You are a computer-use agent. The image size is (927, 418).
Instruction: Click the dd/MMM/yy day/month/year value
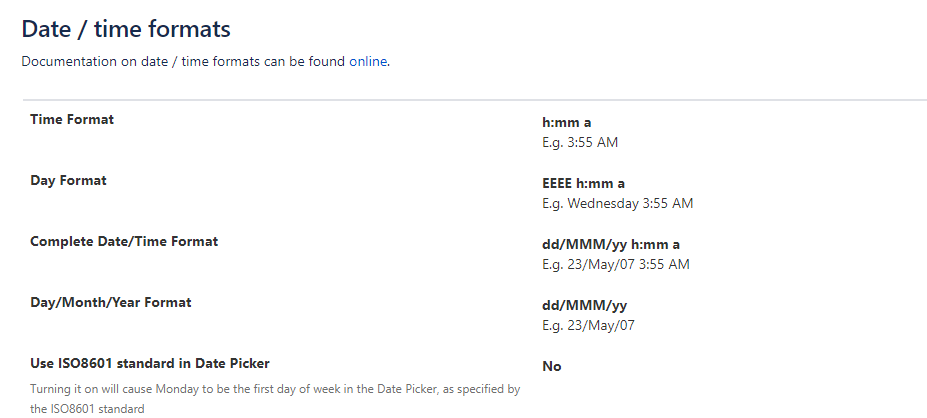(x=584, y=306)
